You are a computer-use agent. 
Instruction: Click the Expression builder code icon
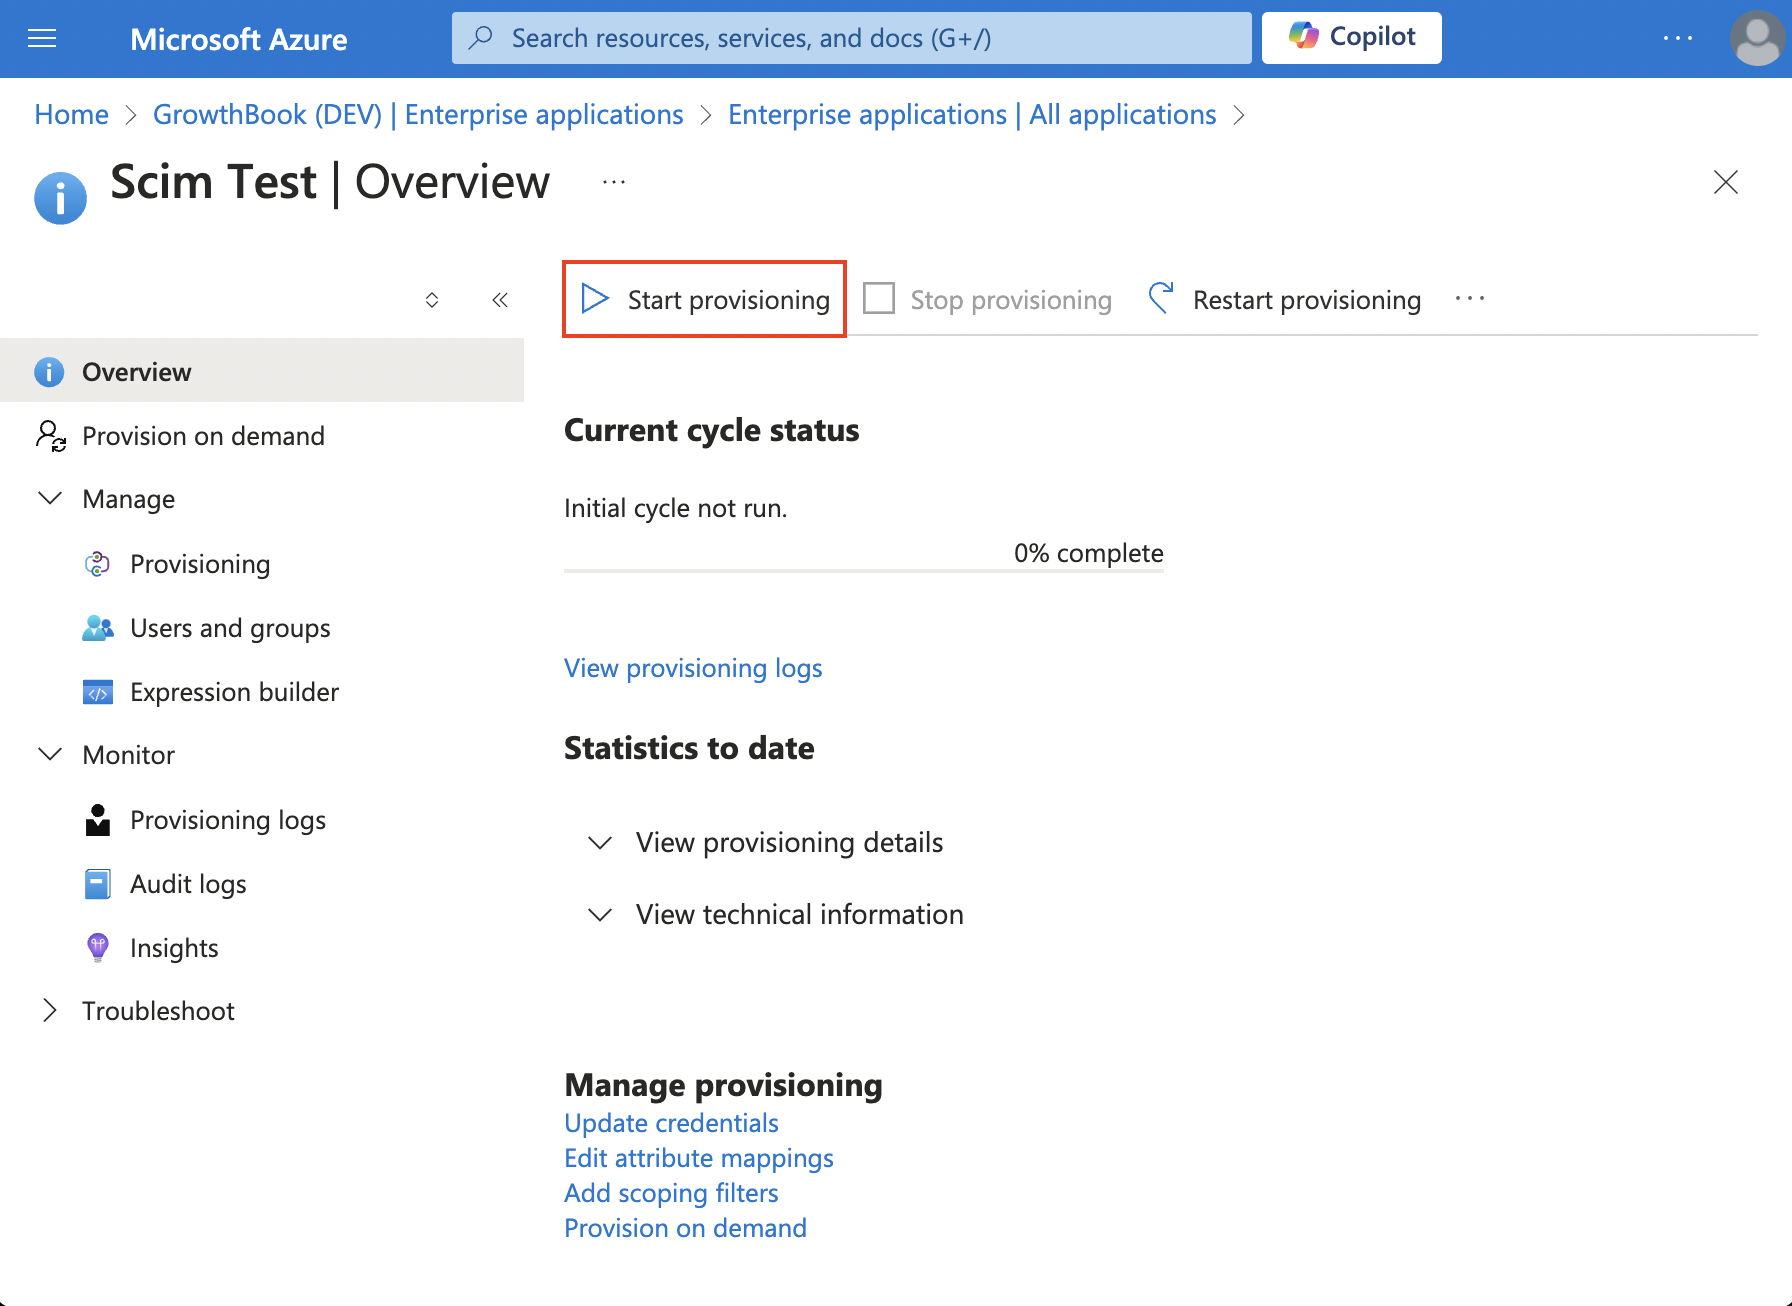98,692
